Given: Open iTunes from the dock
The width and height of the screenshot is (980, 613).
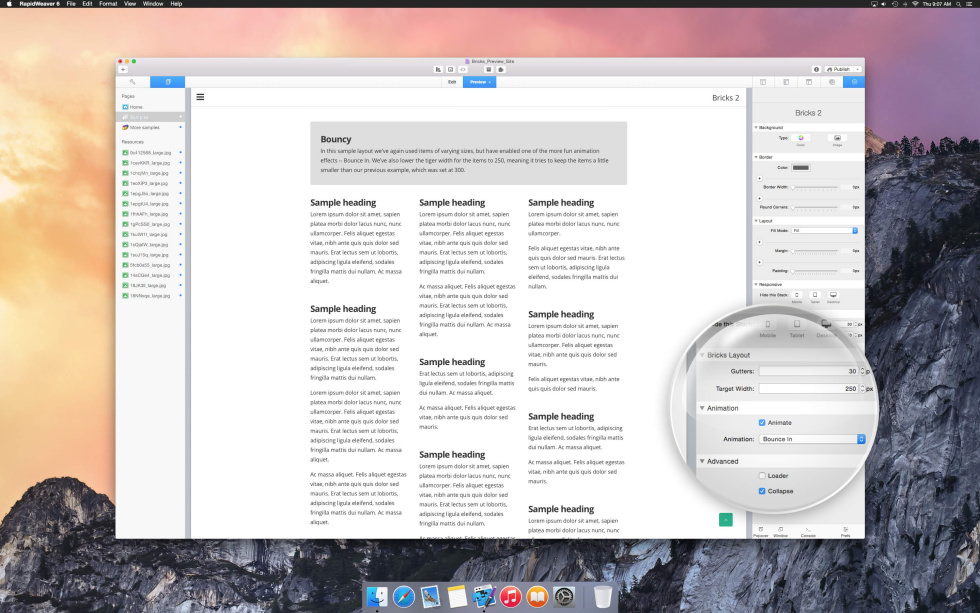Looking at the screenshot, I should (x=510, y=597).
